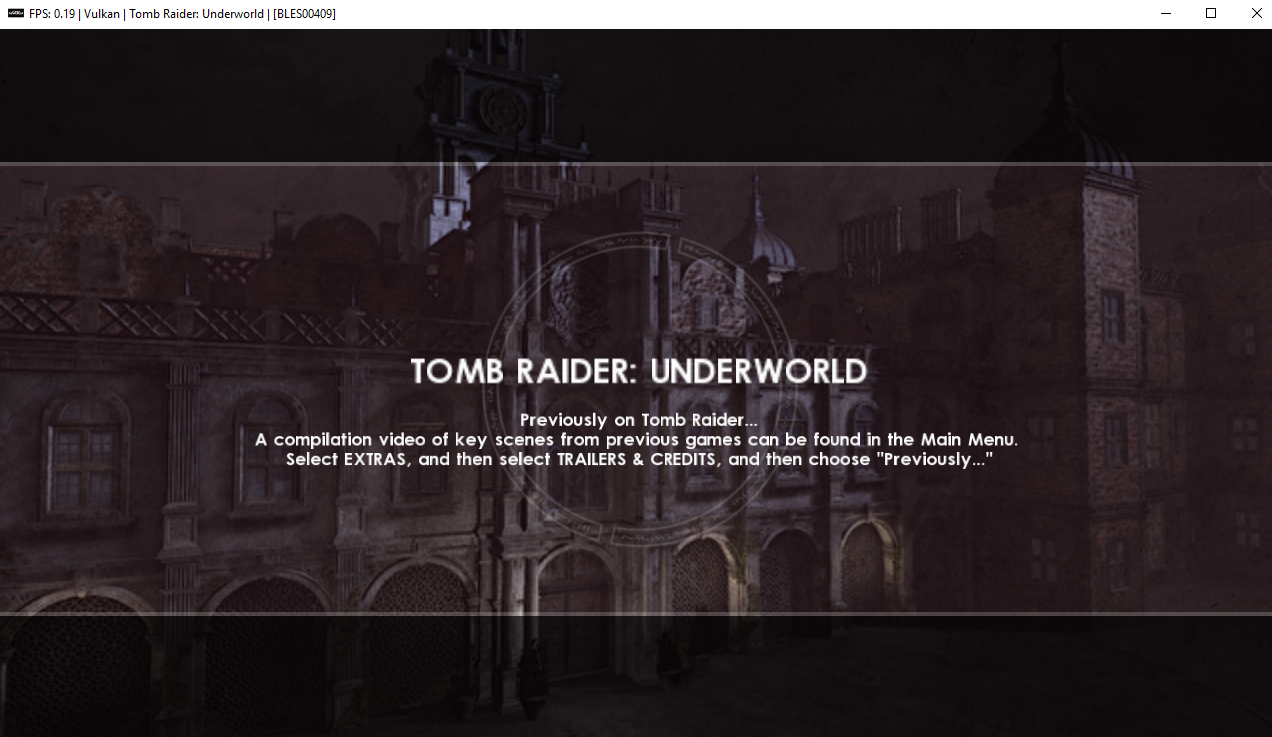Minimize the Tomb Raider: Underworld window
The height and width of the screenshot is (737, 1272).
[1166, 13]
